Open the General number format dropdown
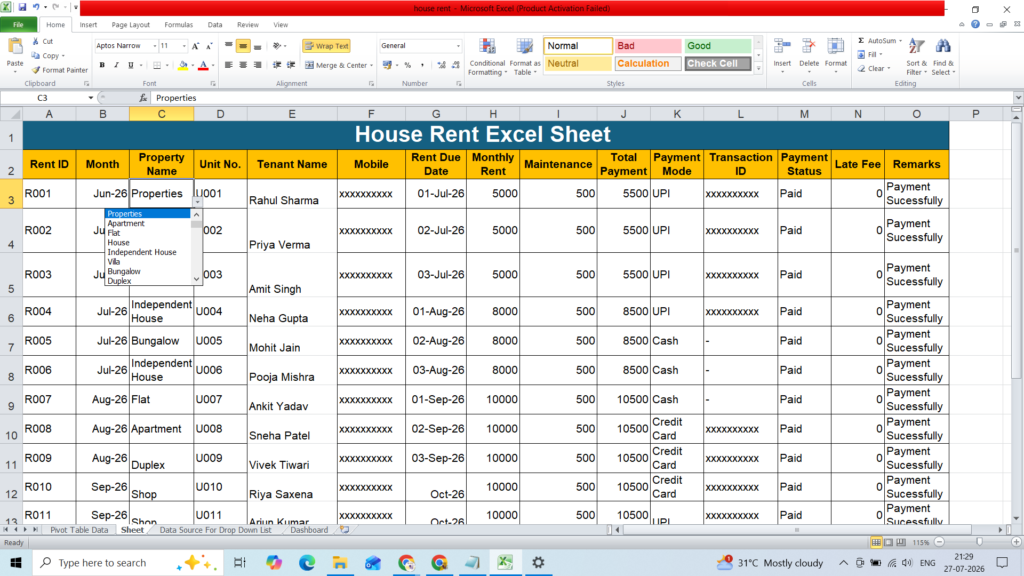The image size is (1024, 576). (x=458, y=46)
